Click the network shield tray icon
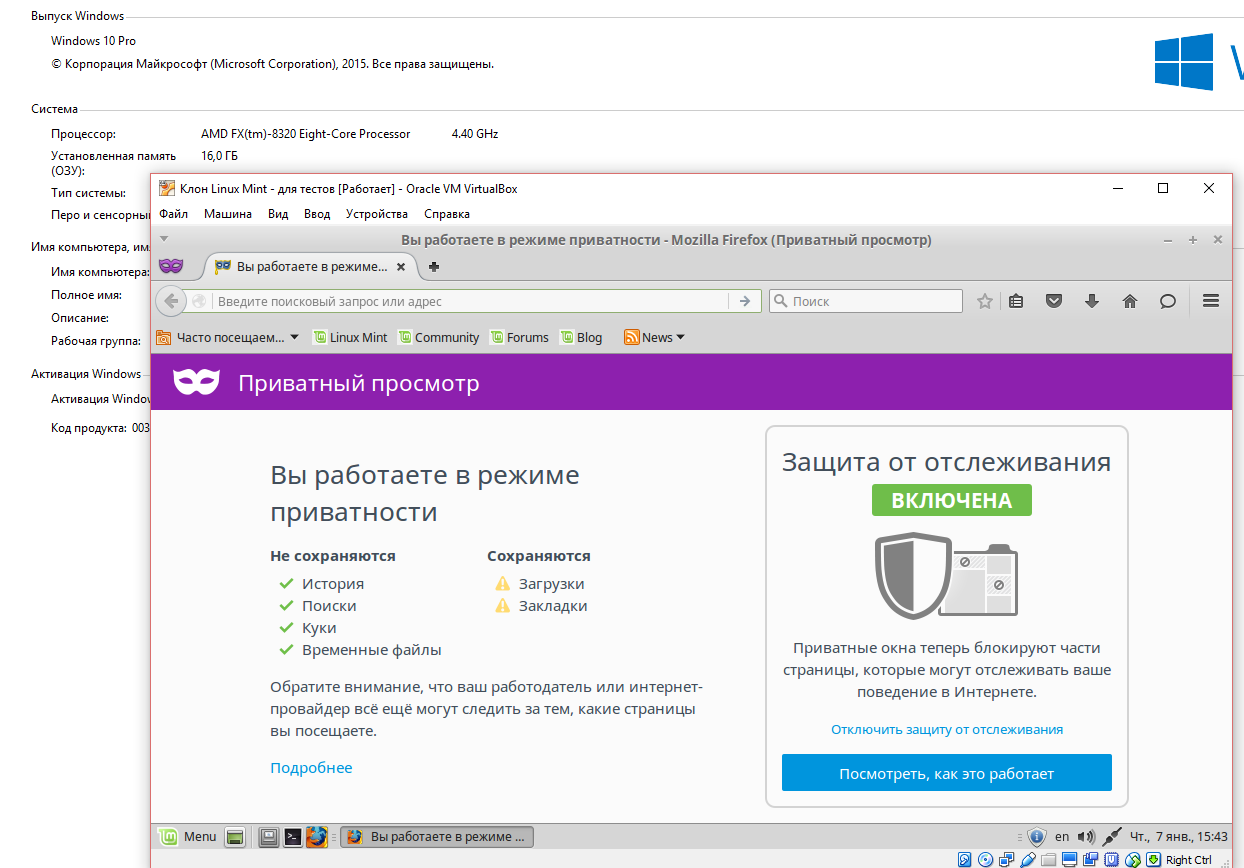1244x868 pixels. click(x=1037, y=836)
